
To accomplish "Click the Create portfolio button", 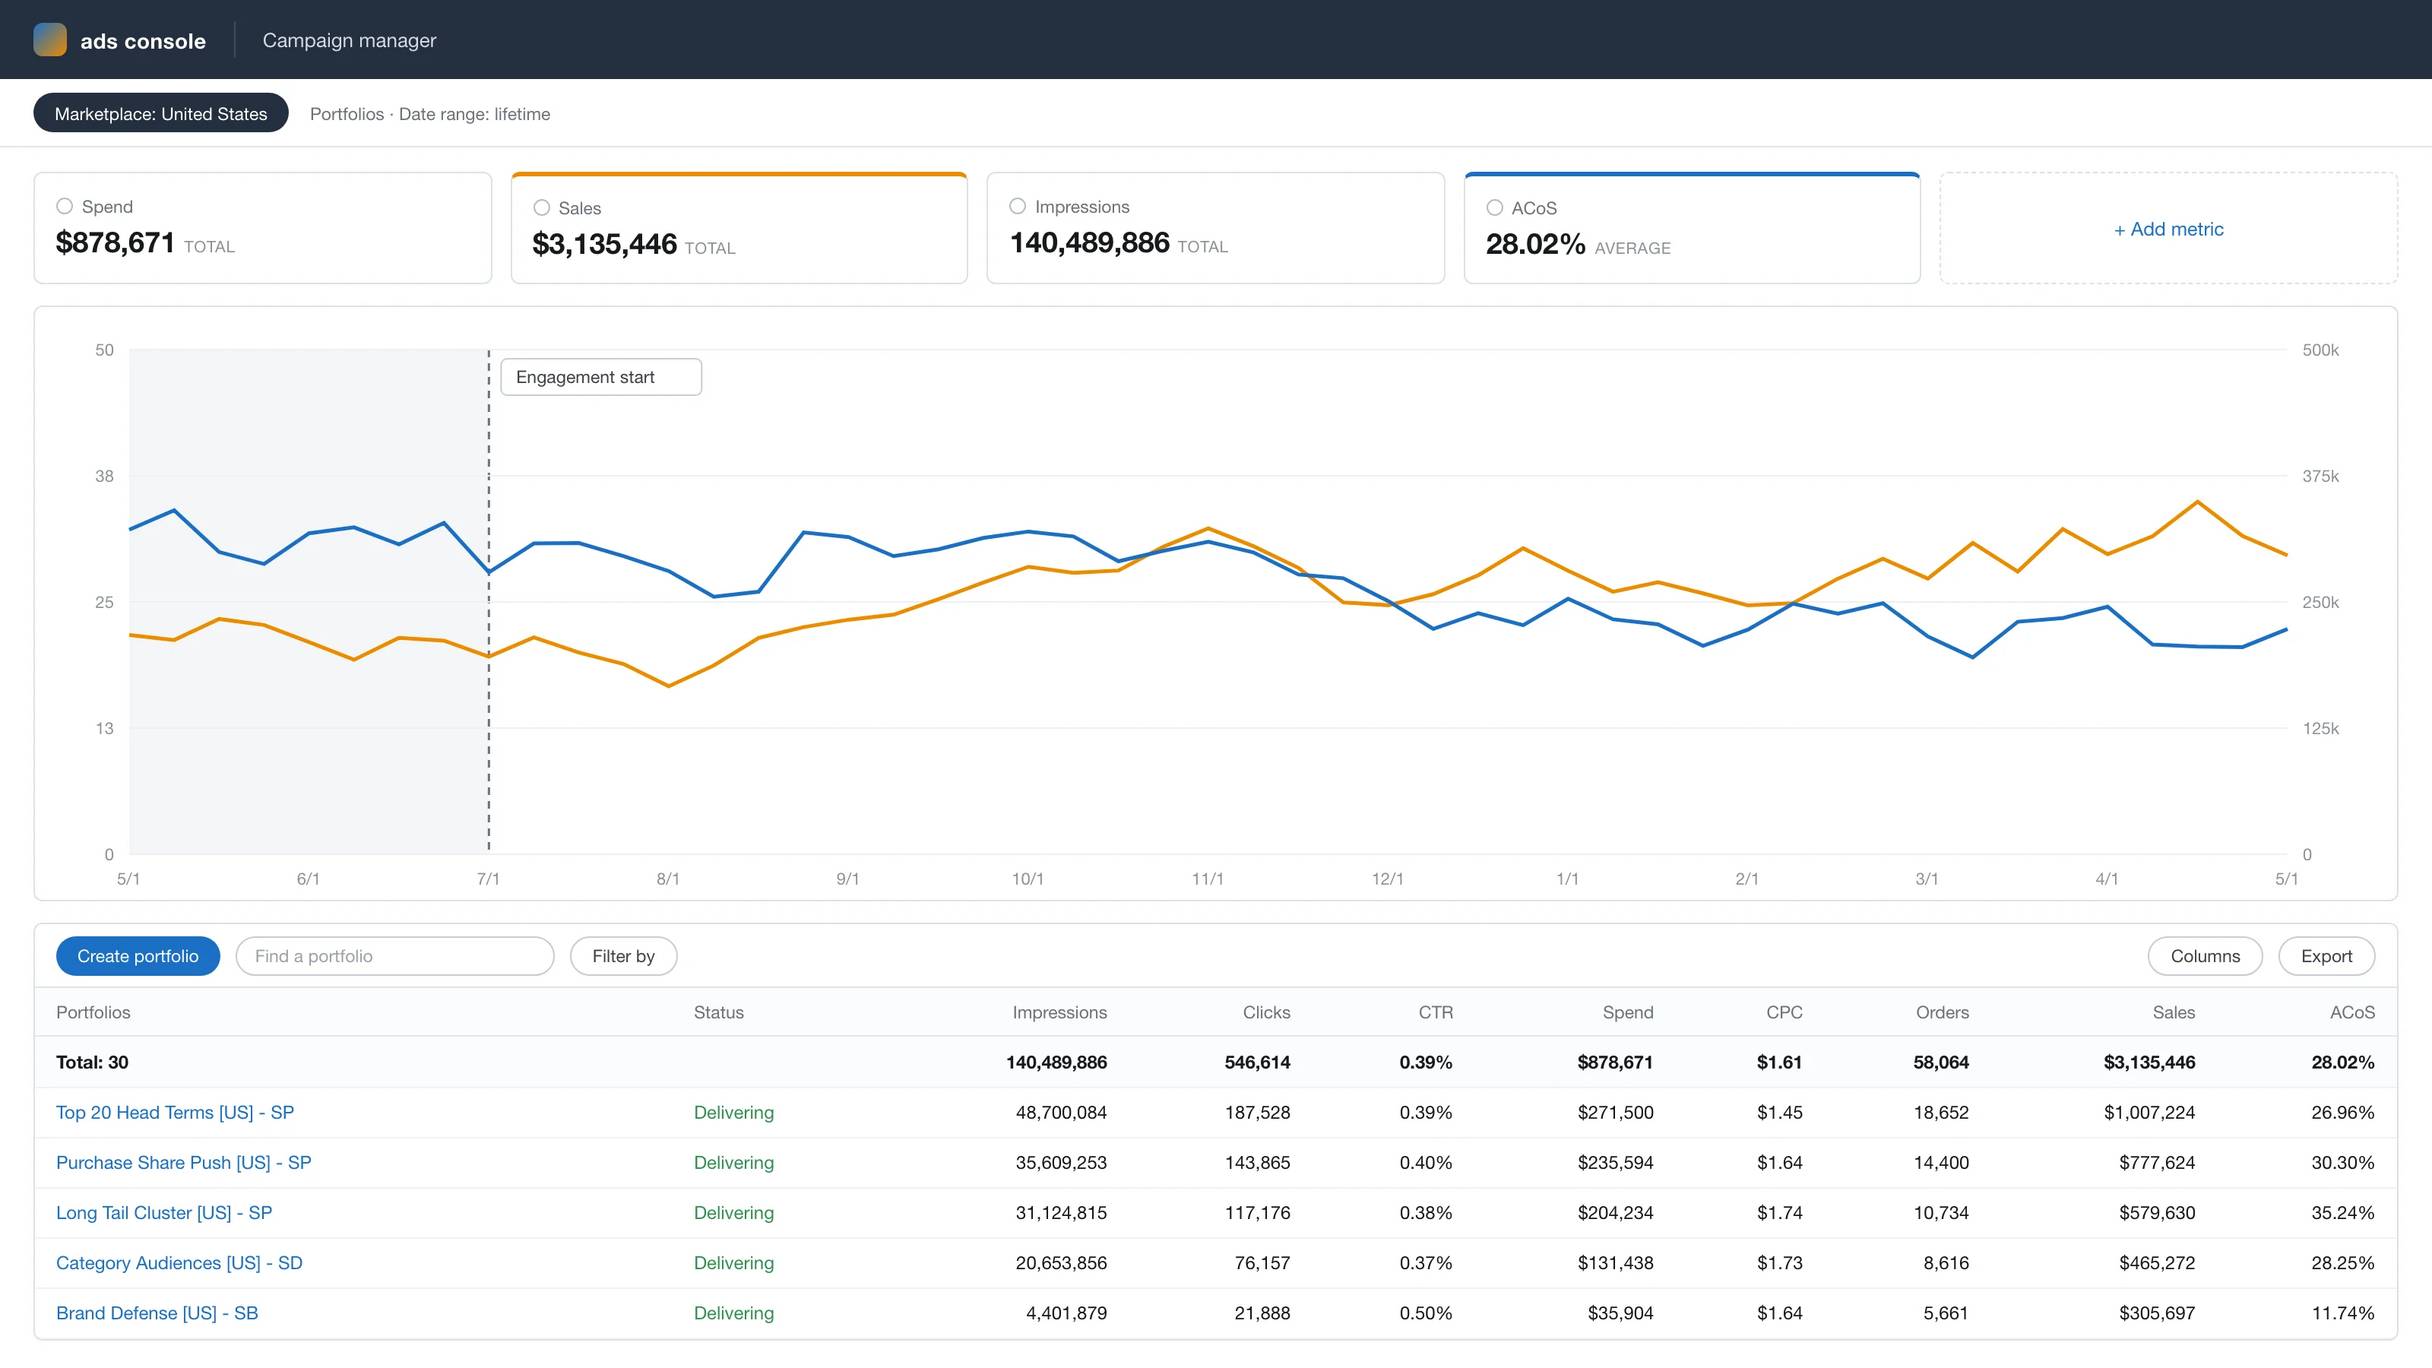I will 138,956.
